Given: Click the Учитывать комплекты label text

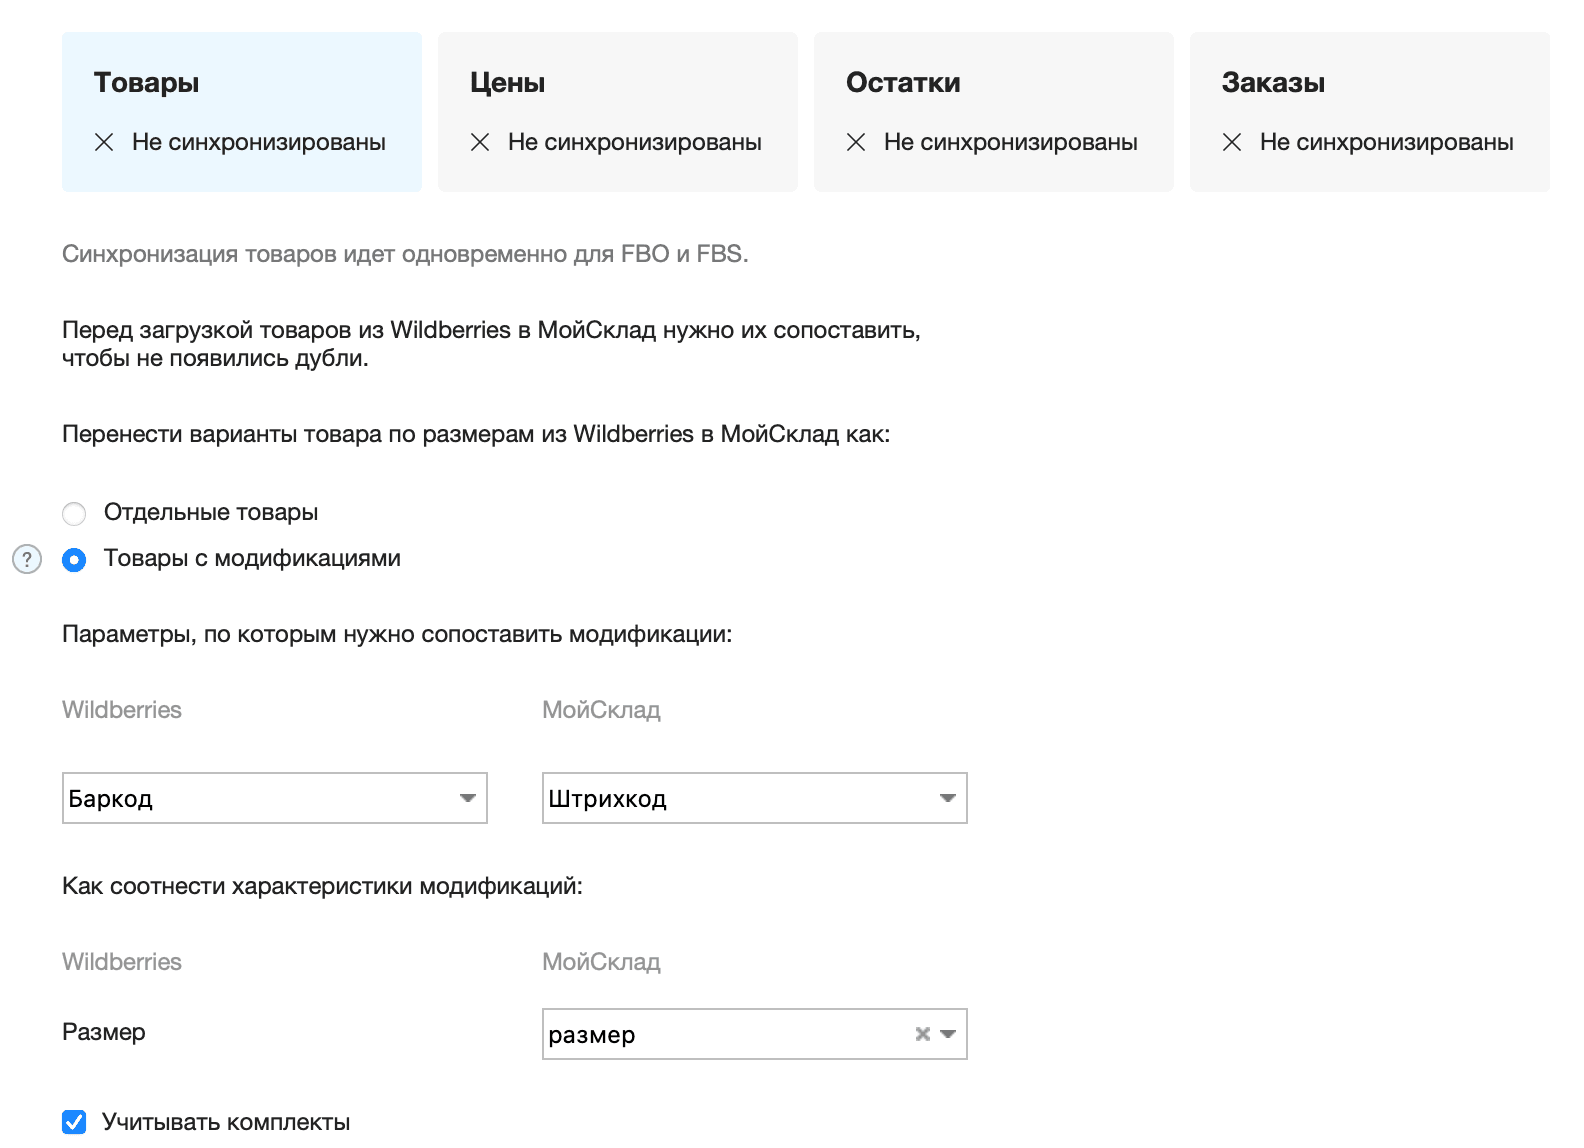Looking at the screenshot, I should 226,1122.
